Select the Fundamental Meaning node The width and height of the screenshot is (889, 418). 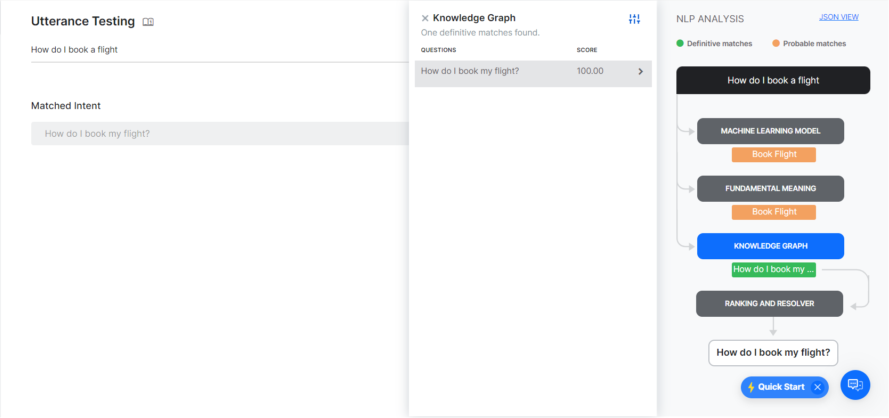point(770,188)
